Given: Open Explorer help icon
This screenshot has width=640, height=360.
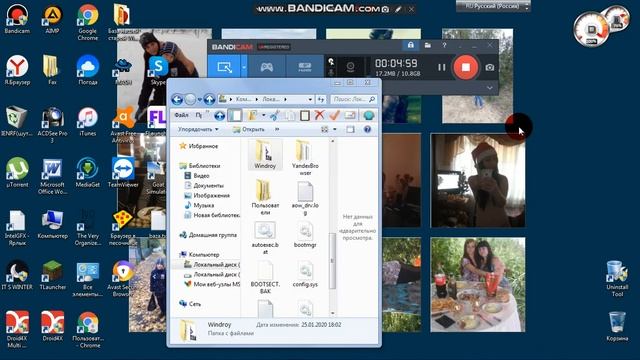Looking at the screenshot, I should [367, 129].
